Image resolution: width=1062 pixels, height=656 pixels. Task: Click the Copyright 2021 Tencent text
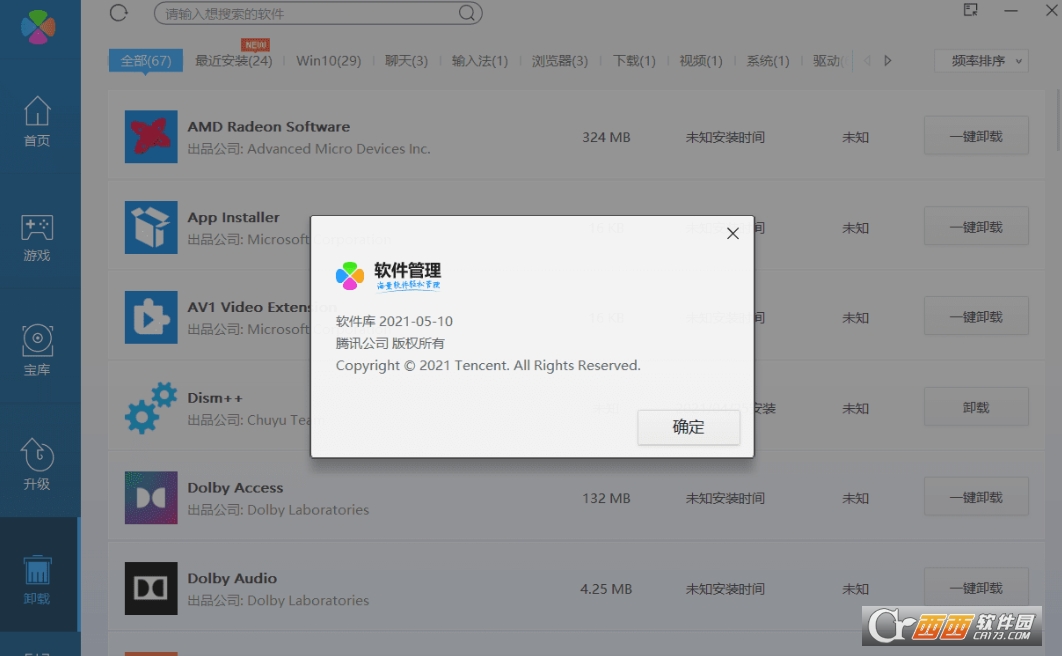point(488,366)
